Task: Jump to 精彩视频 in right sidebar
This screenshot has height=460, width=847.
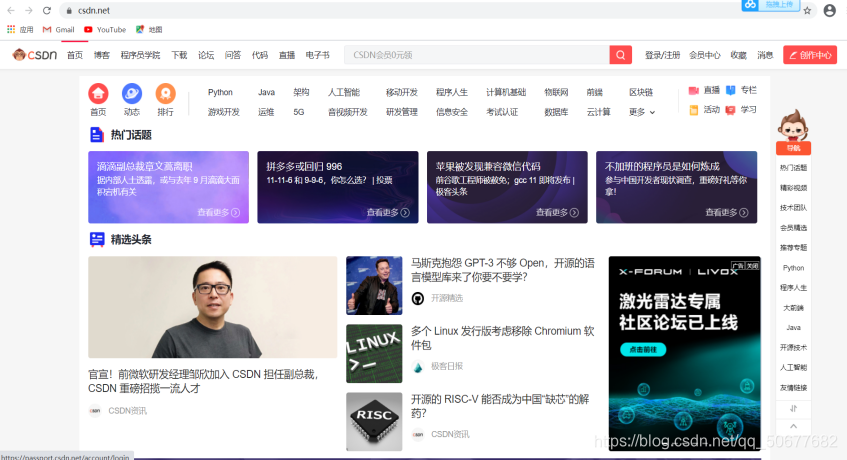Action: click(794, 188)
